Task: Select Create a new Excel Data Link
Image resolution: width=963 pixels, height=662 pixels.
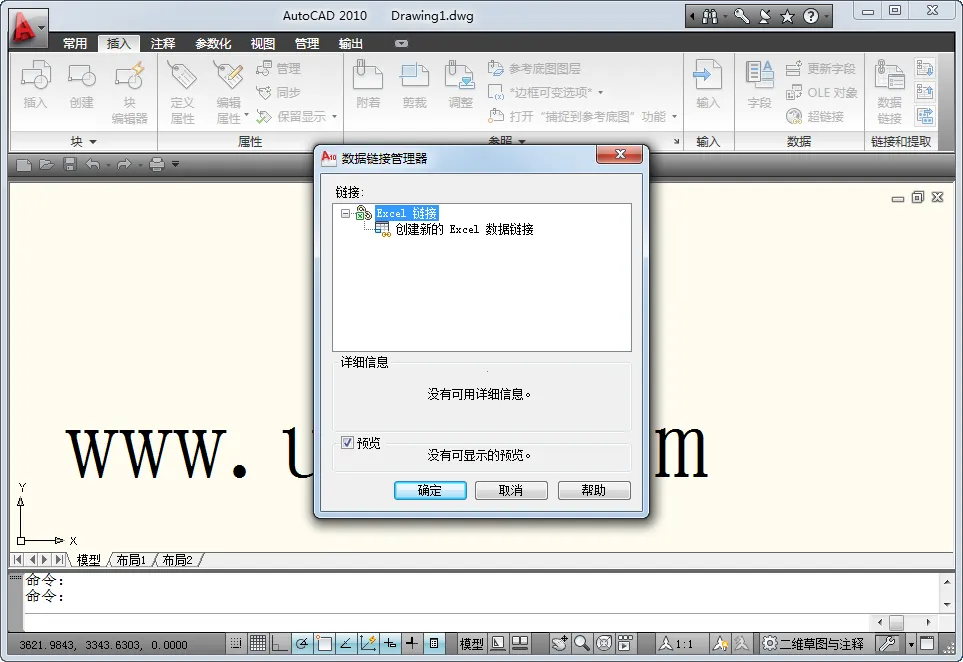Action: (463, 229)
